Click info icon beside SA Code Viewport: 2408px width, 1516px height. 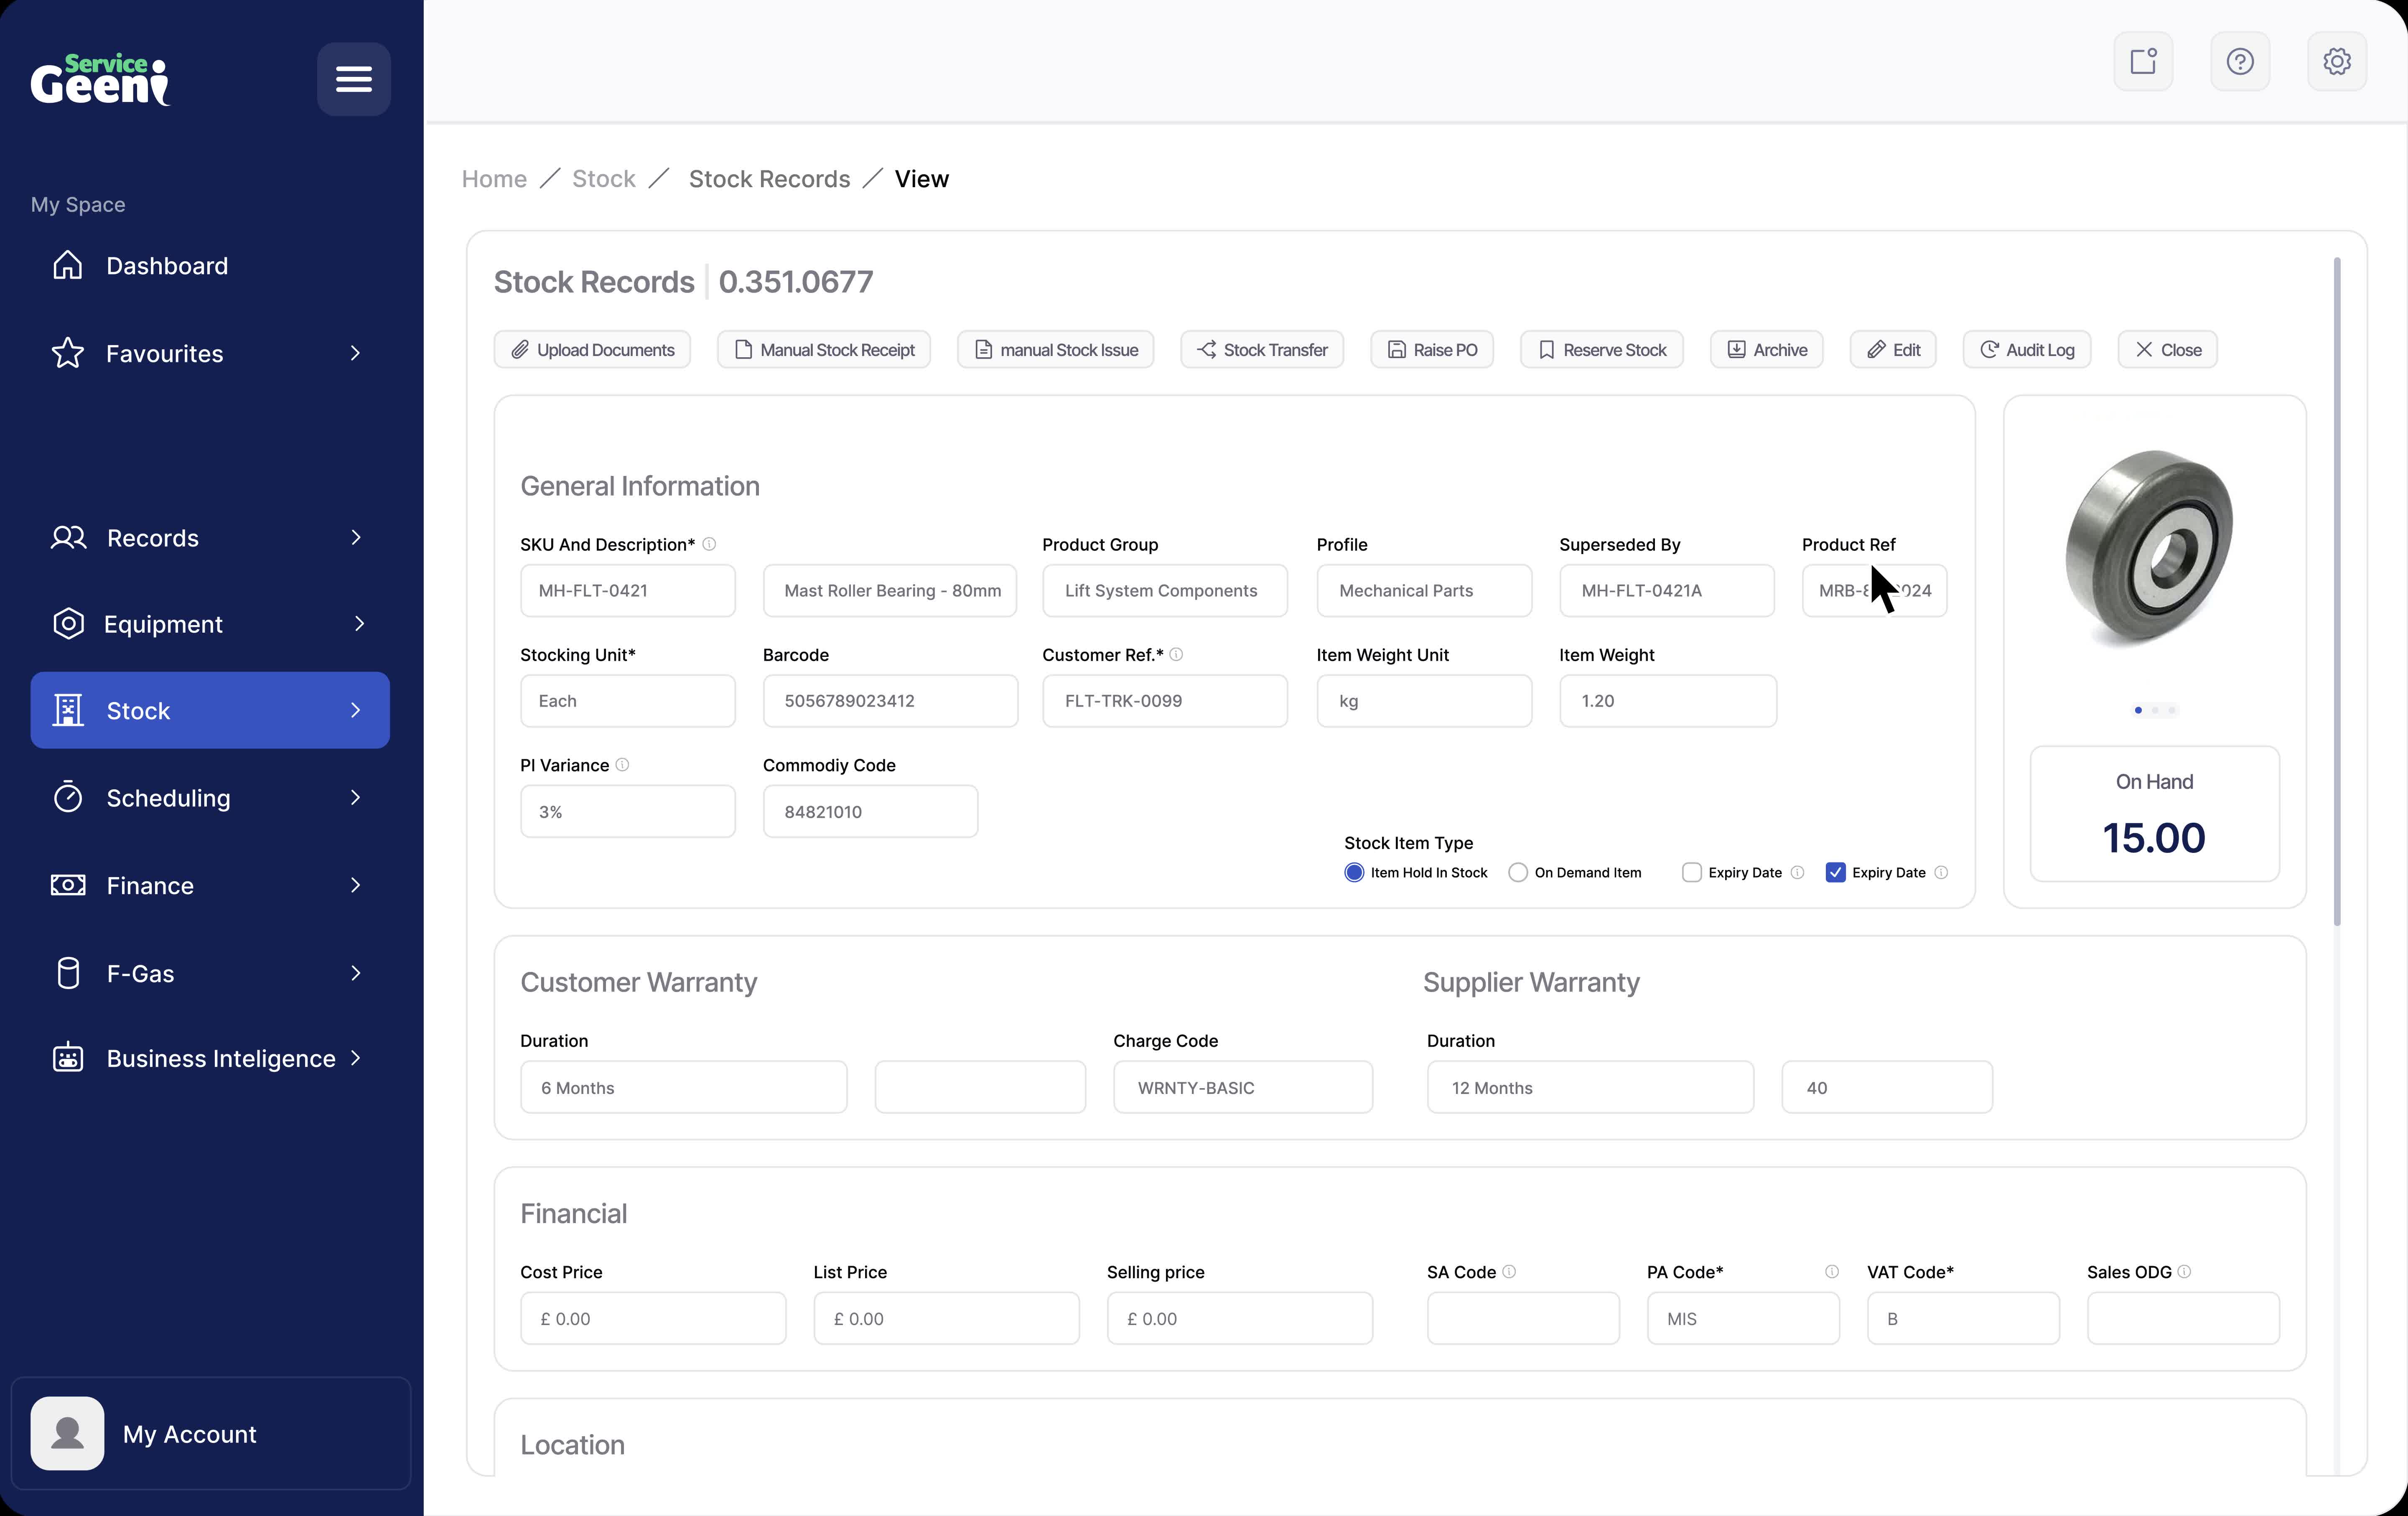tap(1509, 1271)
